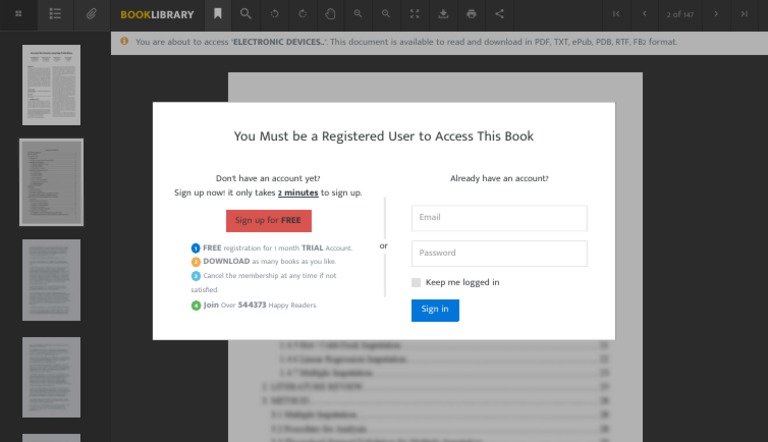
Task: Click the 'Join Over 544373' step 4 badge
Action: coord(195,305)
